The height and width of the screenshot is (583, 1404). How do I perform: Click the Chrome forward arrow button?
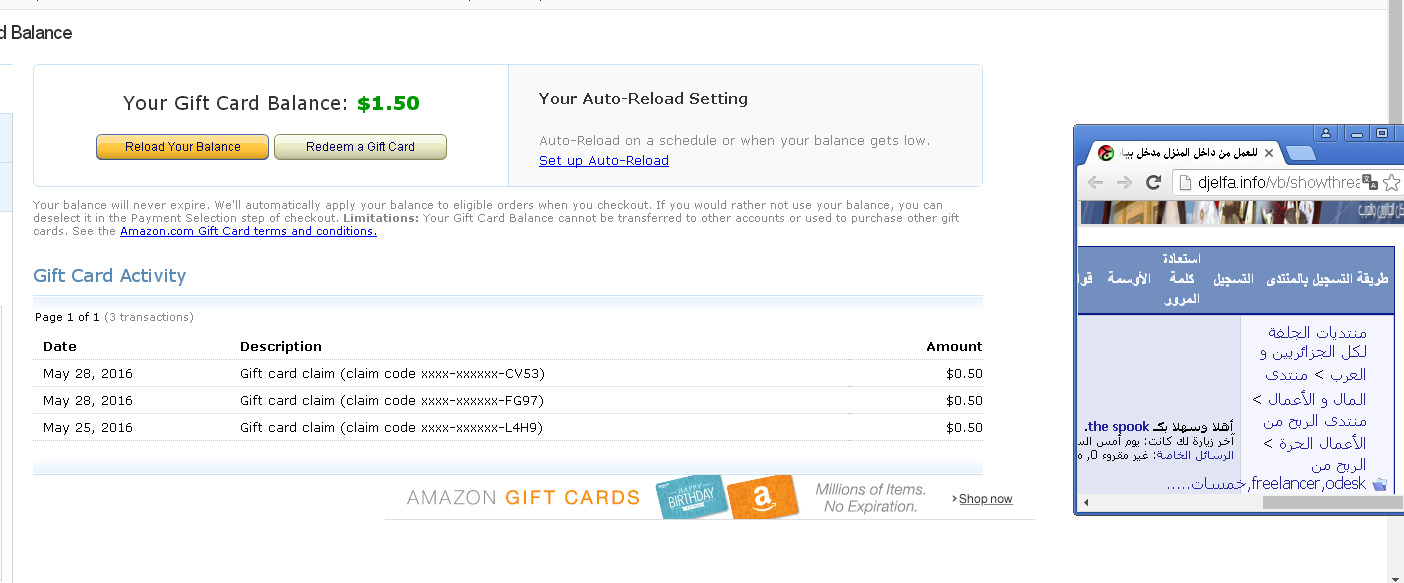pos(1124,182)
